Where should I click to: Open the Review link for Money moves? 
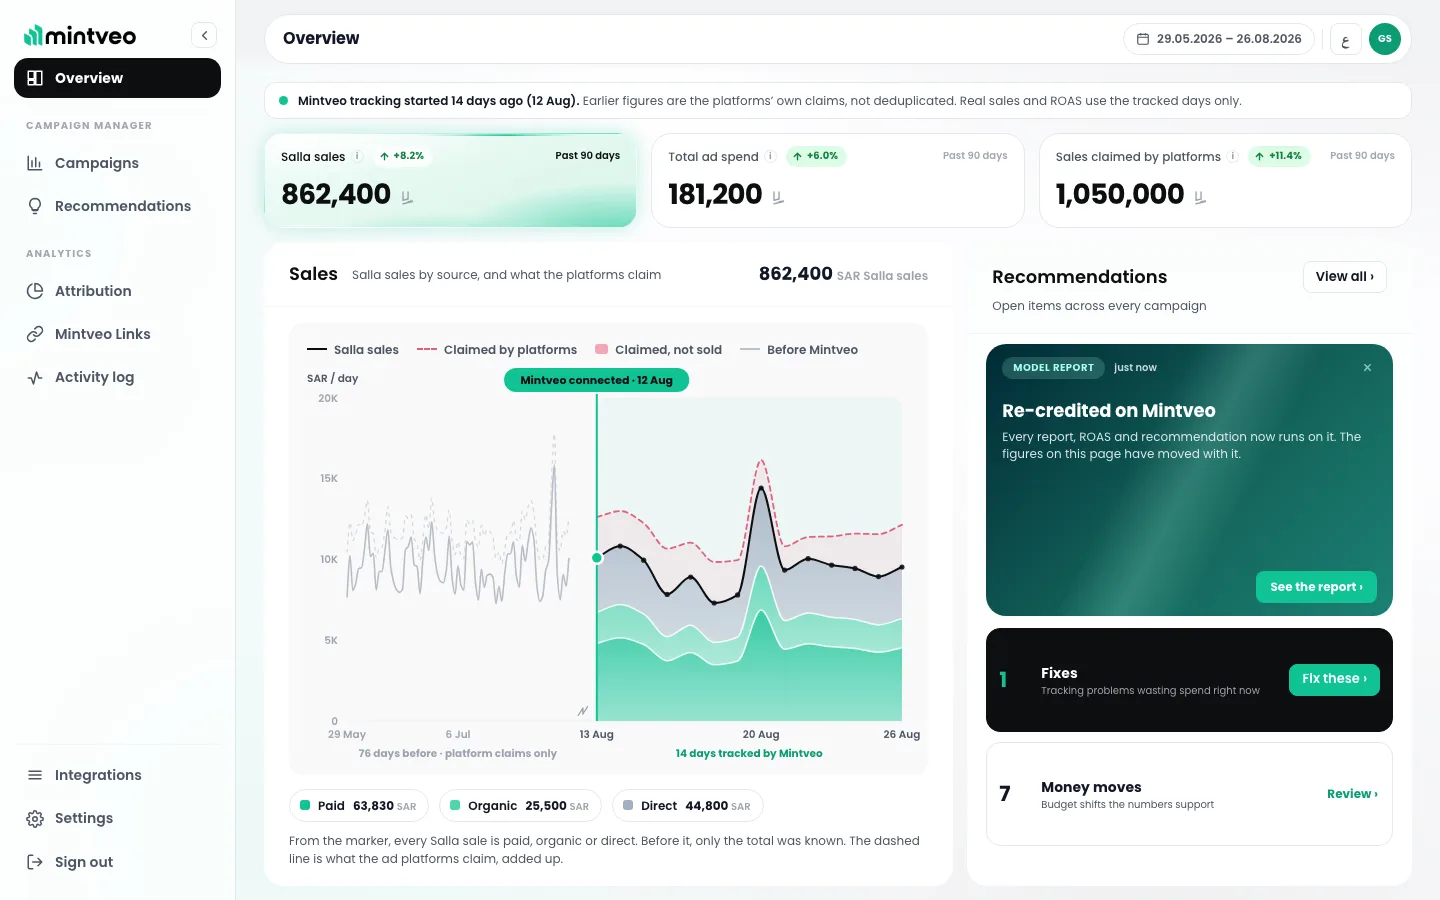[x=1352, y=794]
